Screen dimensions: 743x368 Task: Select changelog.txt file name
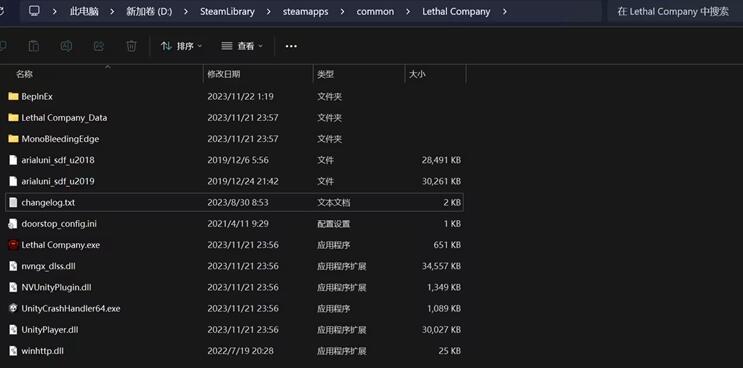48,203
